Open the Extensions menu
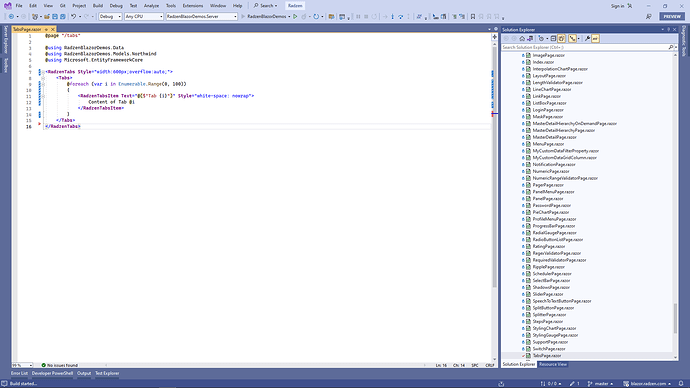 tap(193, 6)
